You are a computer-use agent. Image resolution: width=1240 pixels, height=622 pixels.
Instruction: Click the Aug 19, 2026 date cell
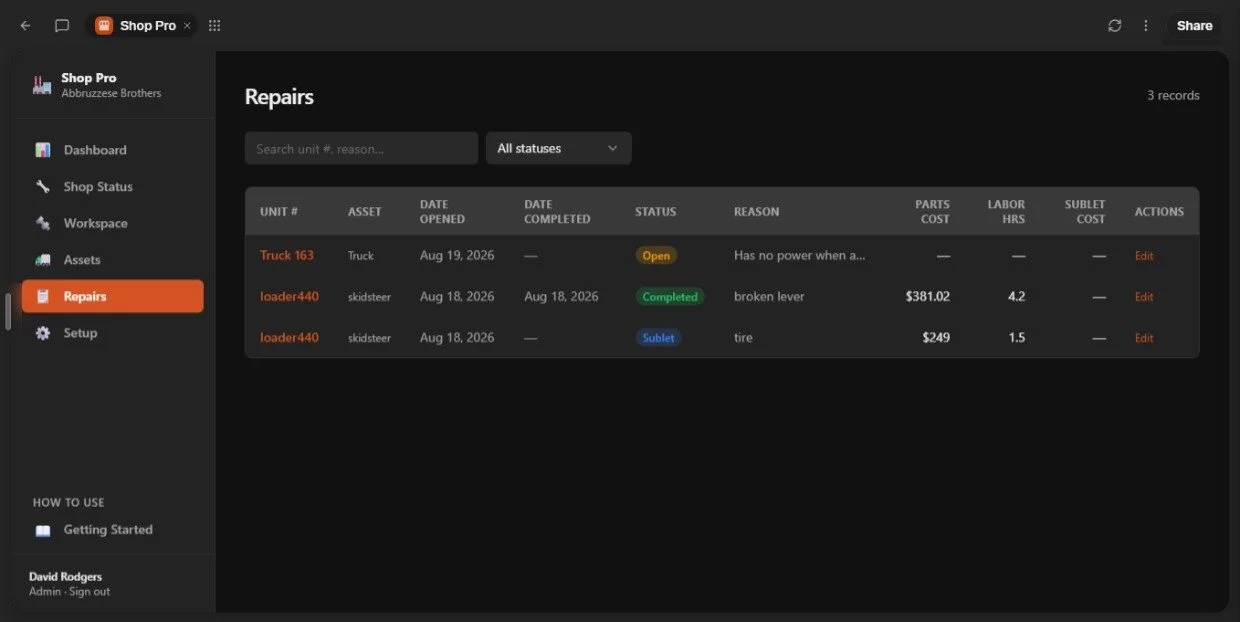457,255
